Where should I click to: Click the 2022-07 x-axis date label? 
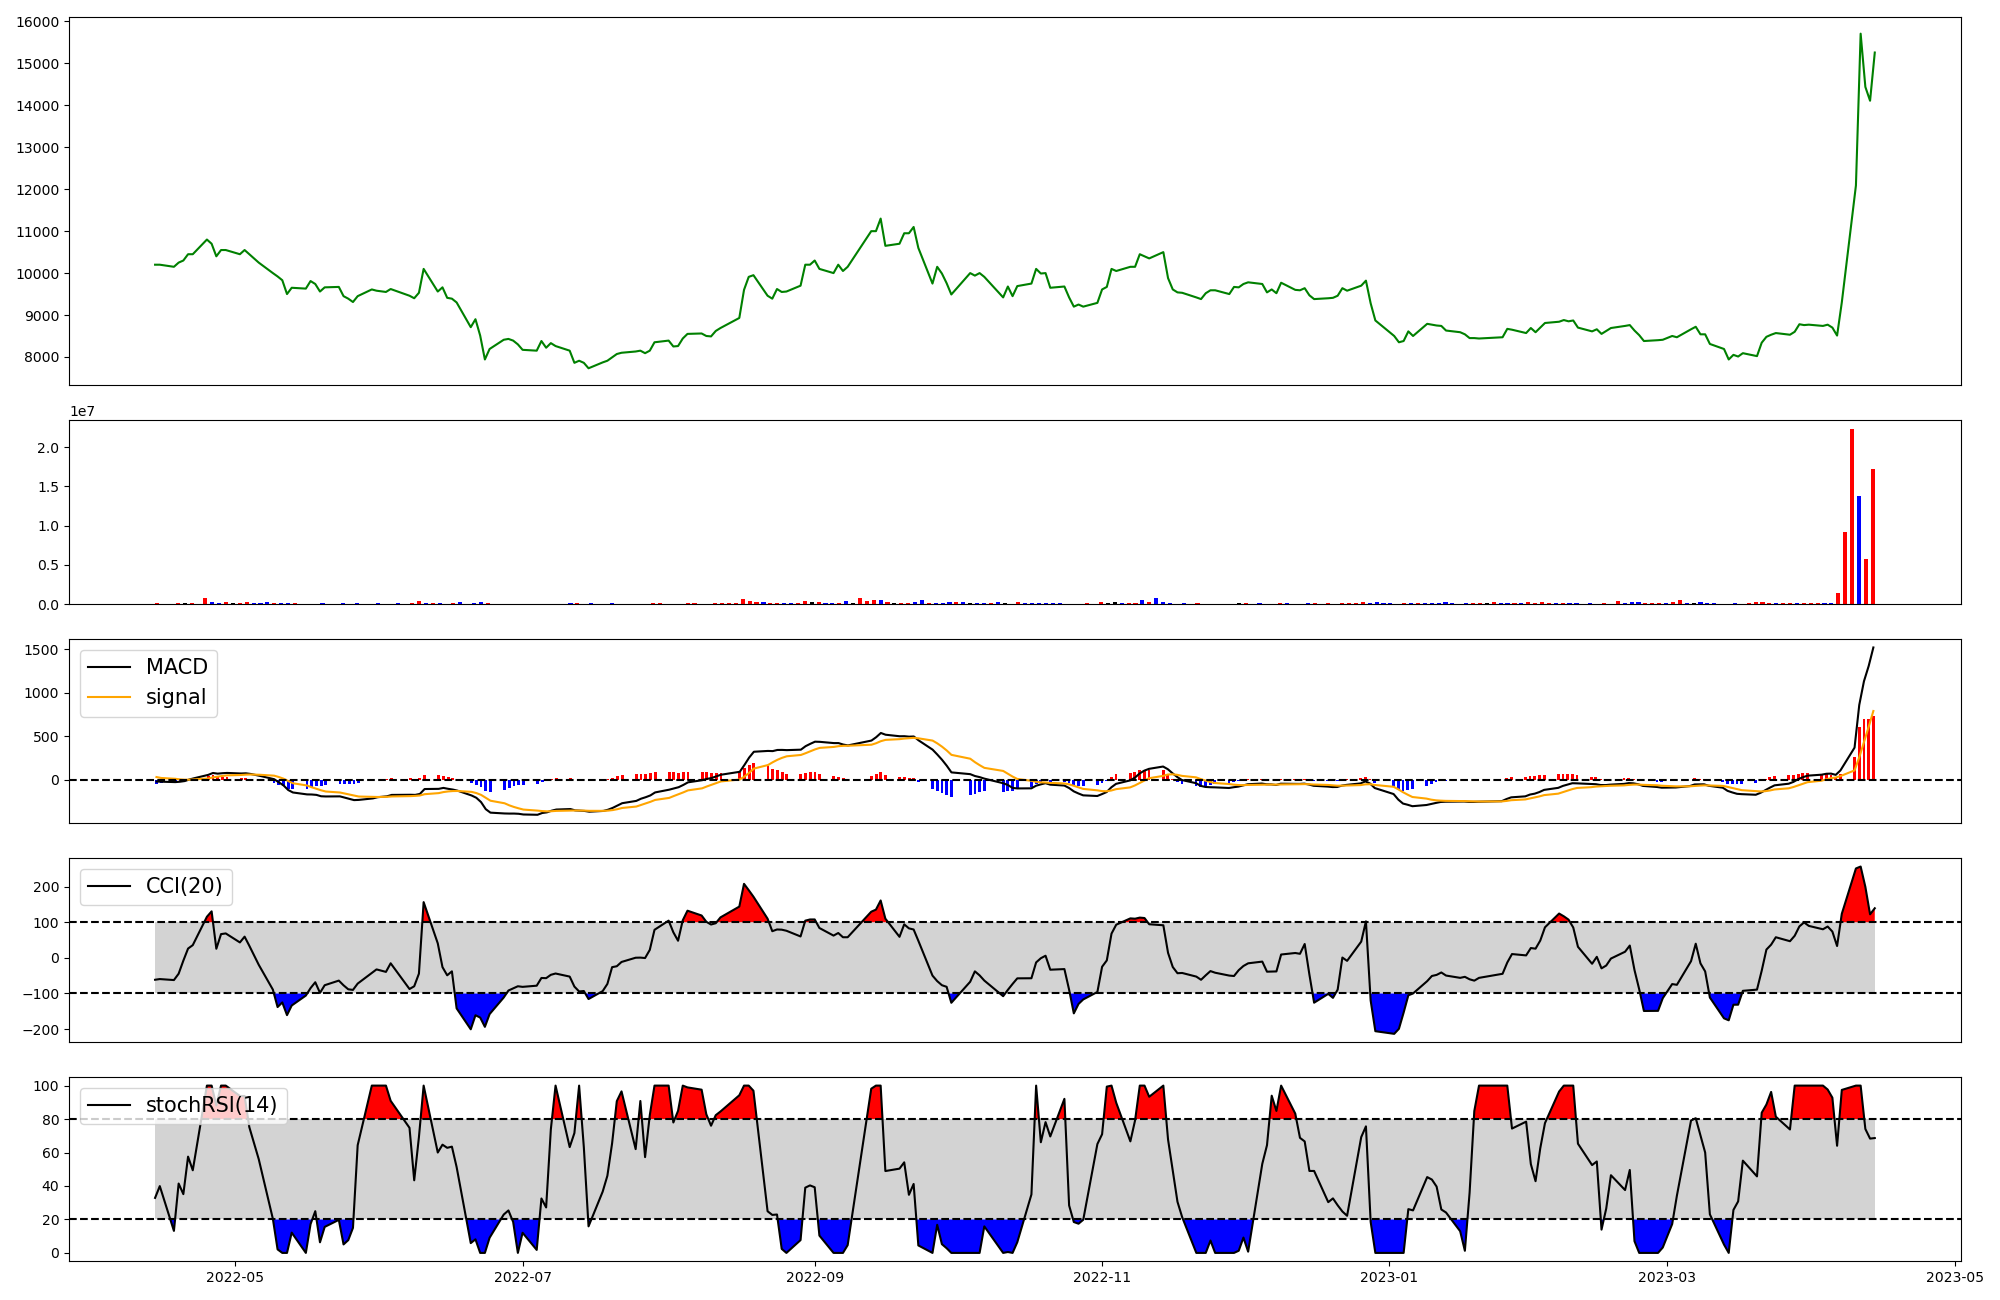523,1276
